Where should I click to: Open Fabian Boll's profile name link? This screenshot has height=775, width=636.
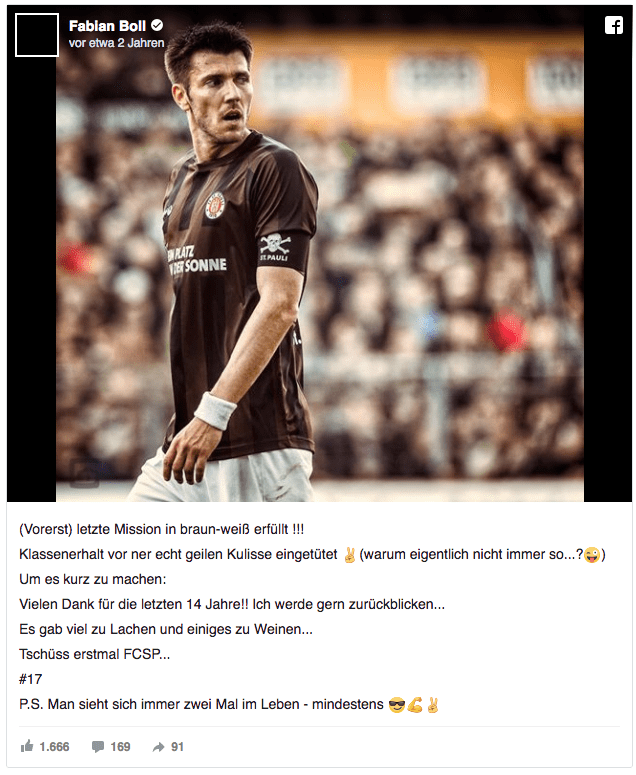[x=107, y=26]
